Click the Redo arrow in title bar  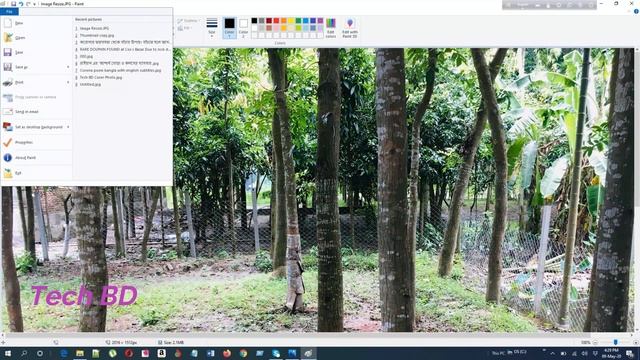[x=28, y=4]
